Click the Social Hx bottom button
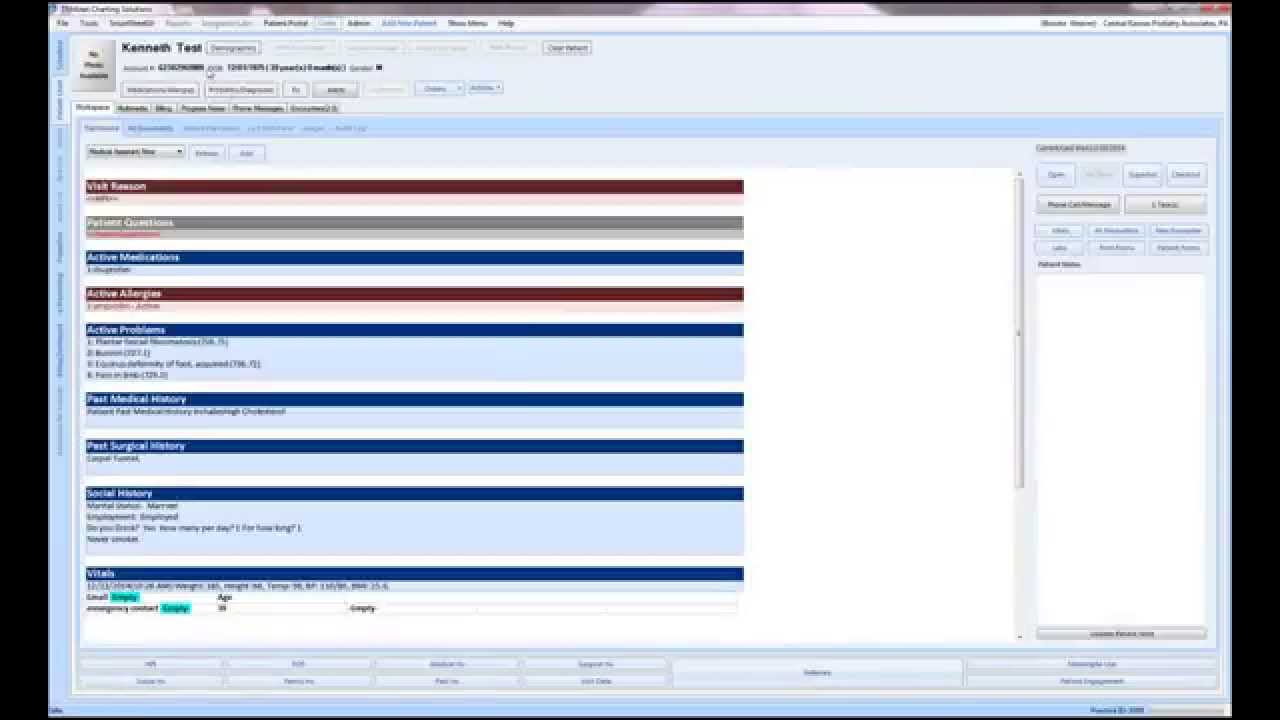 click(151, 681)
